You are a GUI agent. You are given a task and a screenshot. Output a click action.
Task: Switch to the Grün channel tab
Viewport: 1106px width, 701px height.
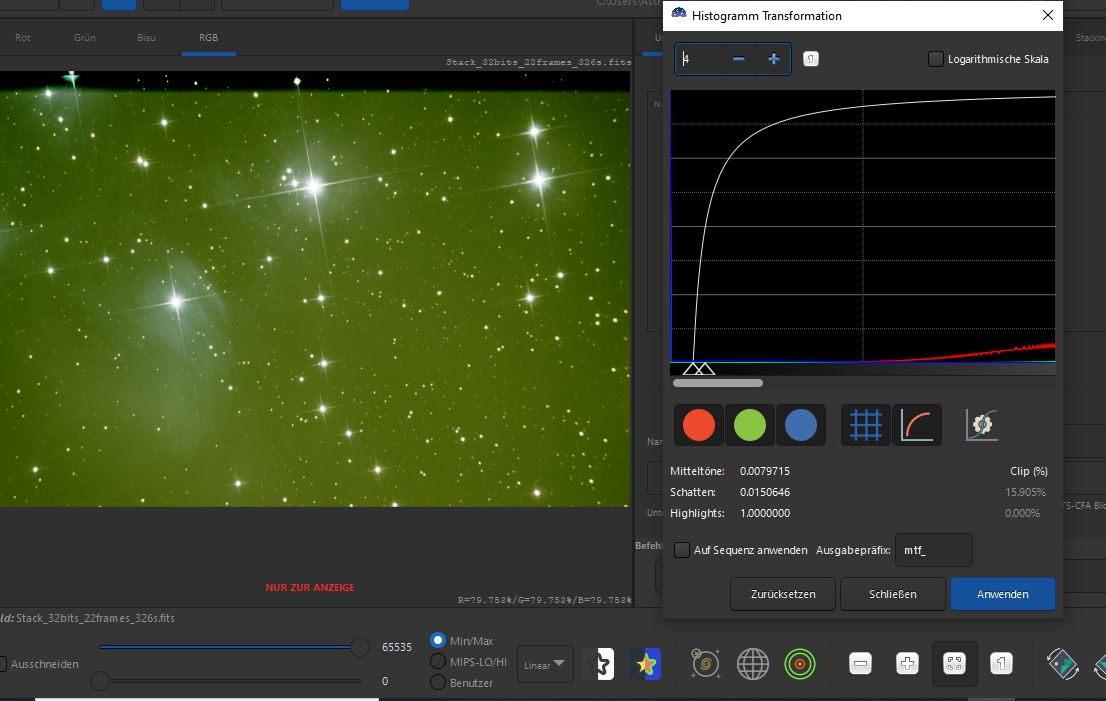[85, 37]
